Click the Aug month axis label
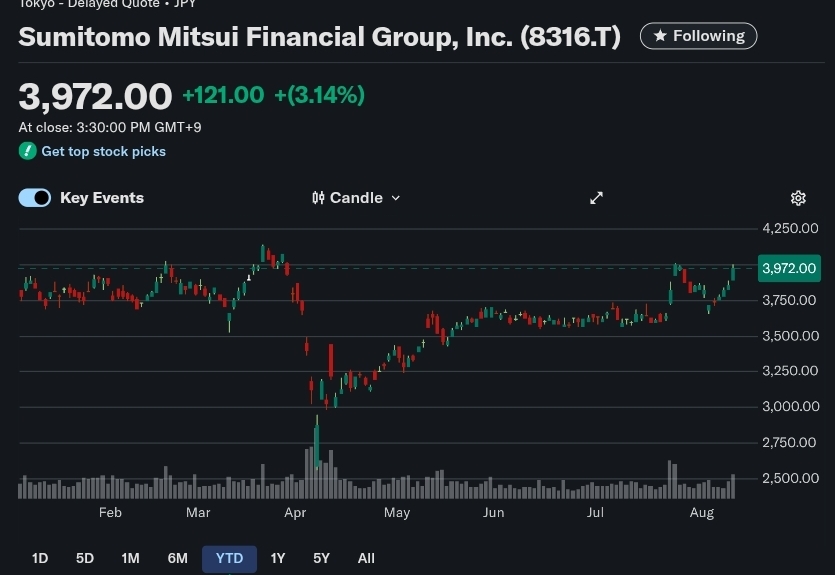Screen dimensions: 835x575 (701, 513)
